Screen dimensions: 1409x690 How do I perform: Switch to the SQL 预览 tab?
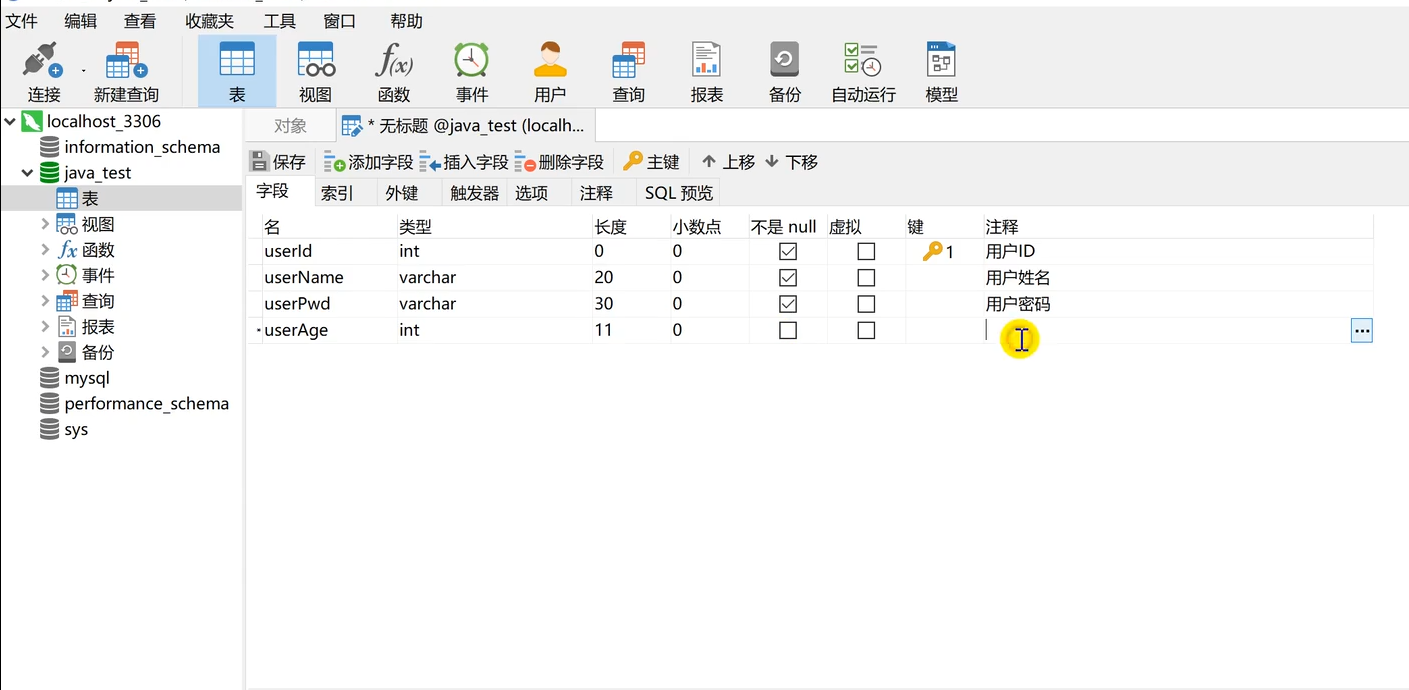point(678,193)
